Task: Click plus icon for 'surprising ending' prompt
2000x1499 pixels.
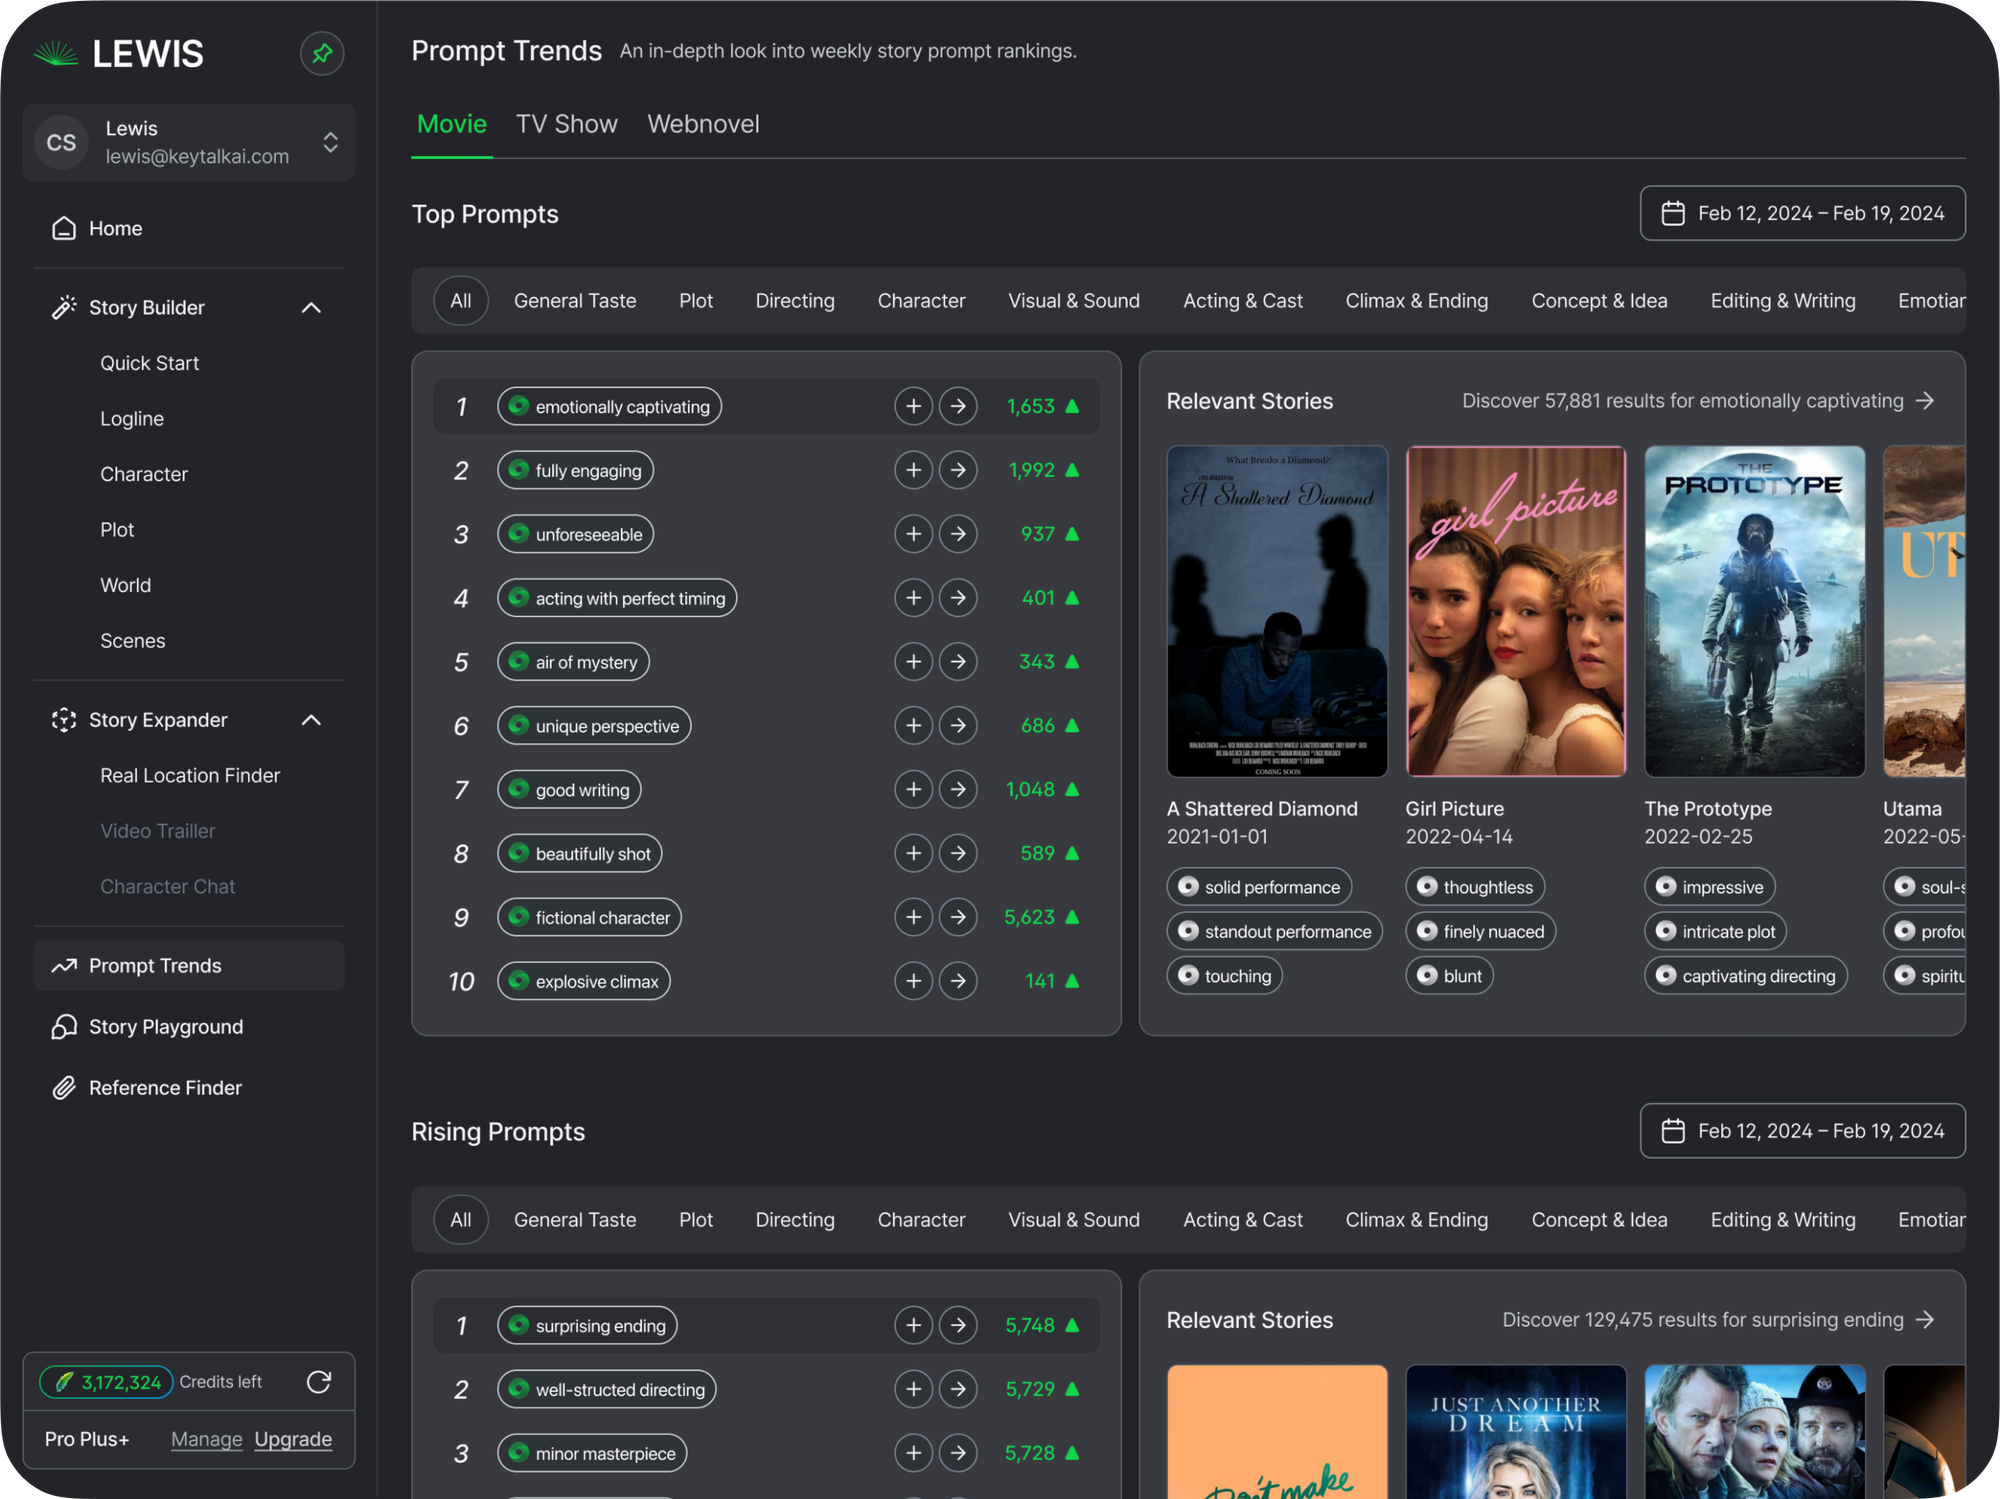Action: (913, 1325)
